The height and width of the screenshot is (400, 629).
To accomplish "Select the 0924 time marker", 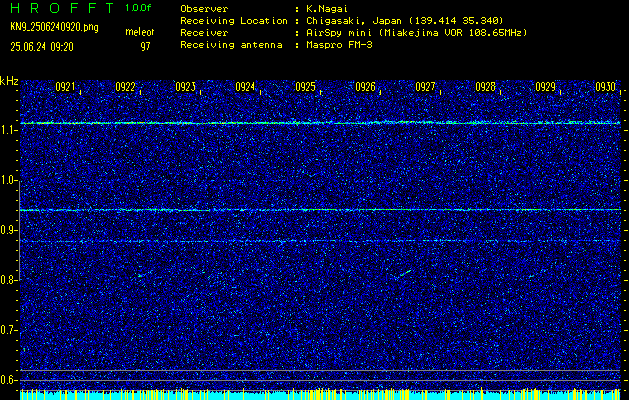I will coord(245,87).
